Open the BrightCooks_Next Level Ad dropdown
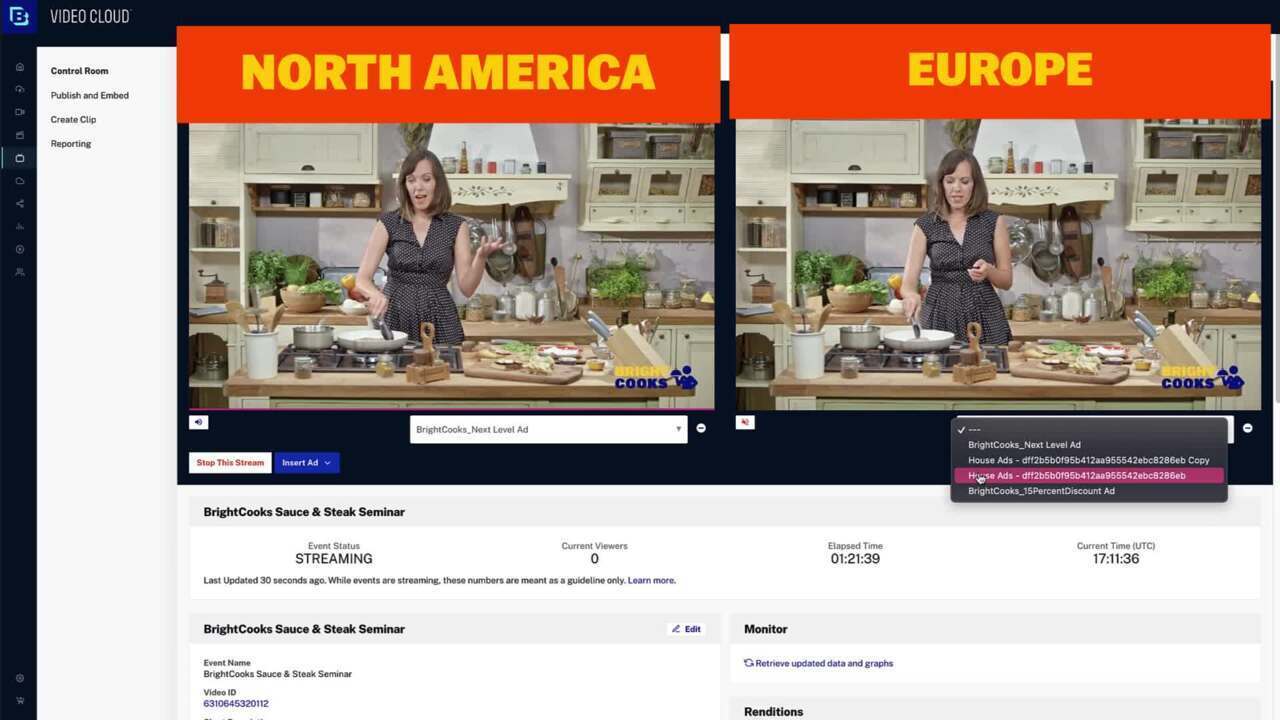This screenshot has width=1280, height=720. pyautogui.click(x=549, y=429)
